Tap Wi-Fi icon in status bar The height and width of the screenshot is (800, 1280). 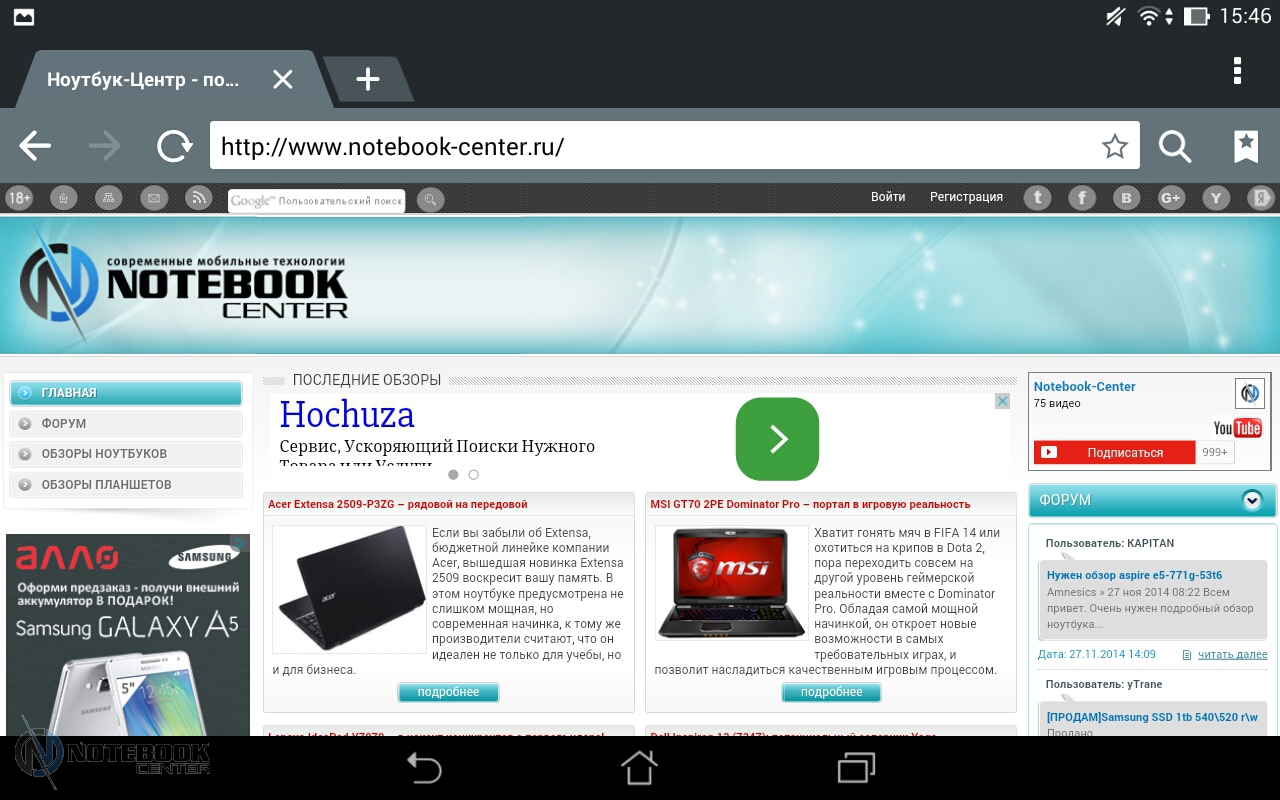pos(1148,17)
